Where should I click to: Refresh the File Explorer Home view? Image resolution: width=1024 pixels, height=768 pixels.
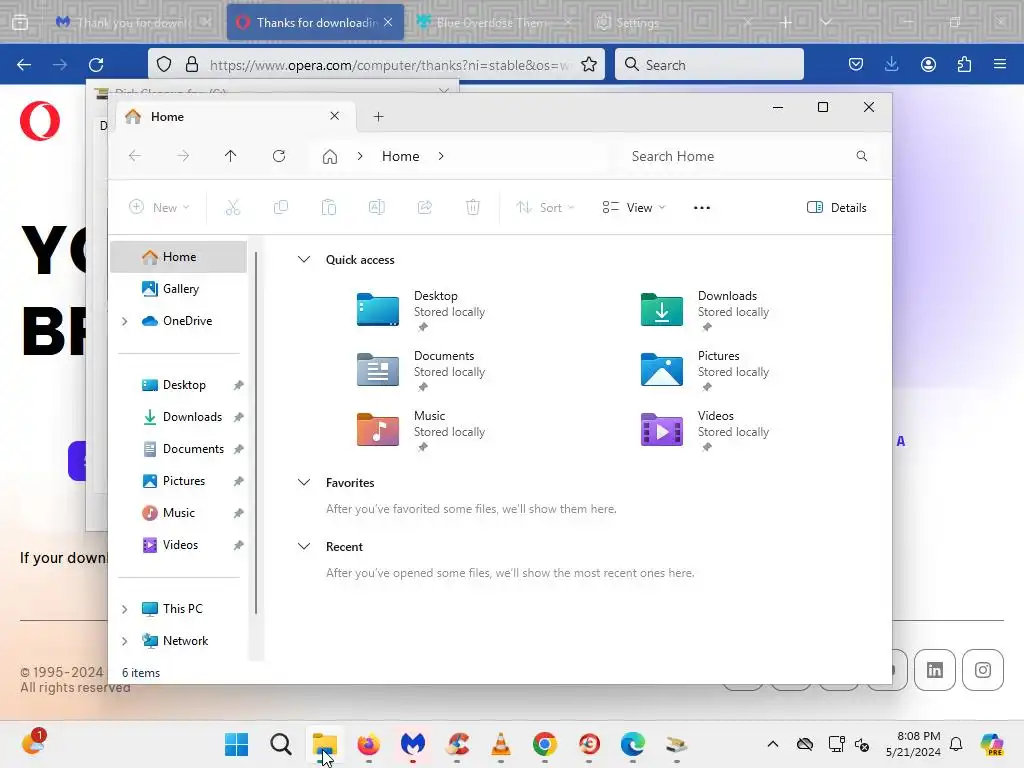(x=279, y=156)
